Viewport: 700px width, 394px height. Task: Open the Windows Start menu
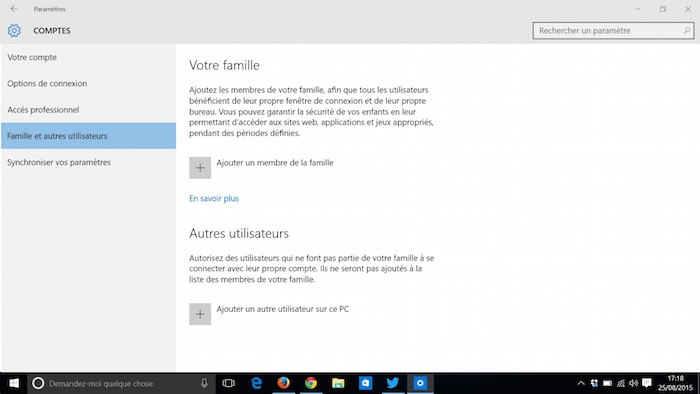coord(14,383)
